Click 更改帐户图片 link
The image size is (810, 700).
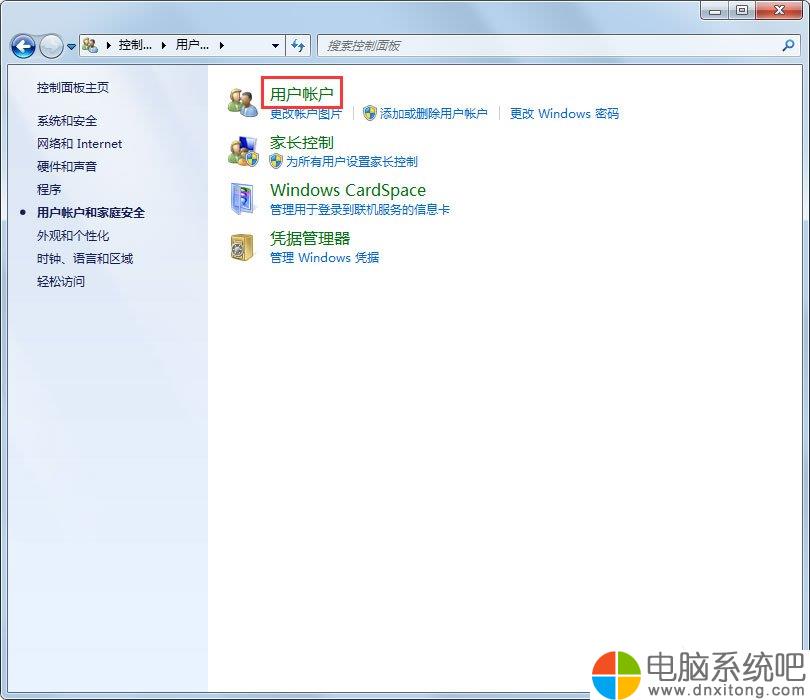pyautogui.click(x=306, y=114)
